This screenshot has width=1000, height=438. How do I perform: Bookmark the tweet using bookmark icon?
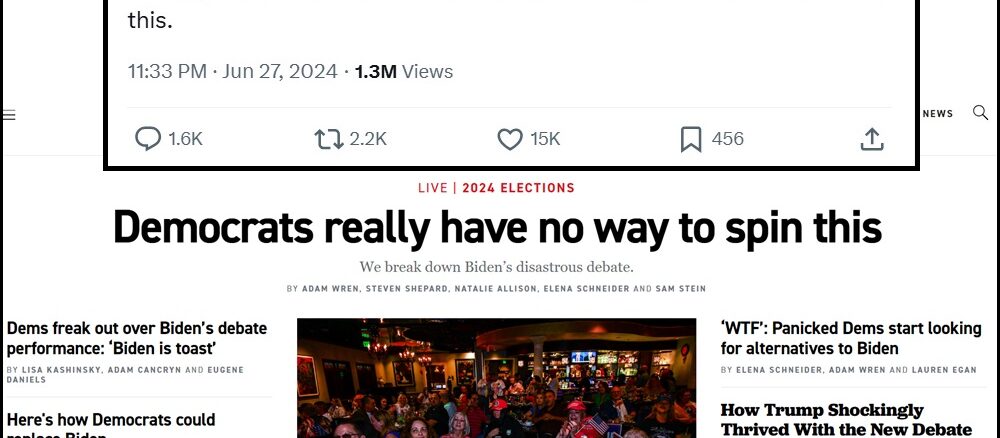pyautogui.click(x=691, y=139)
